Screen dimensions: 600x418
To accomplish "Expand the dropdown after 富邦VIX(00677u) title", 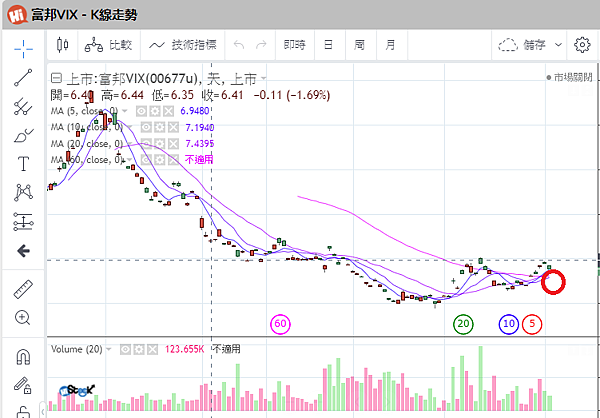I will [x=263, y=79].
